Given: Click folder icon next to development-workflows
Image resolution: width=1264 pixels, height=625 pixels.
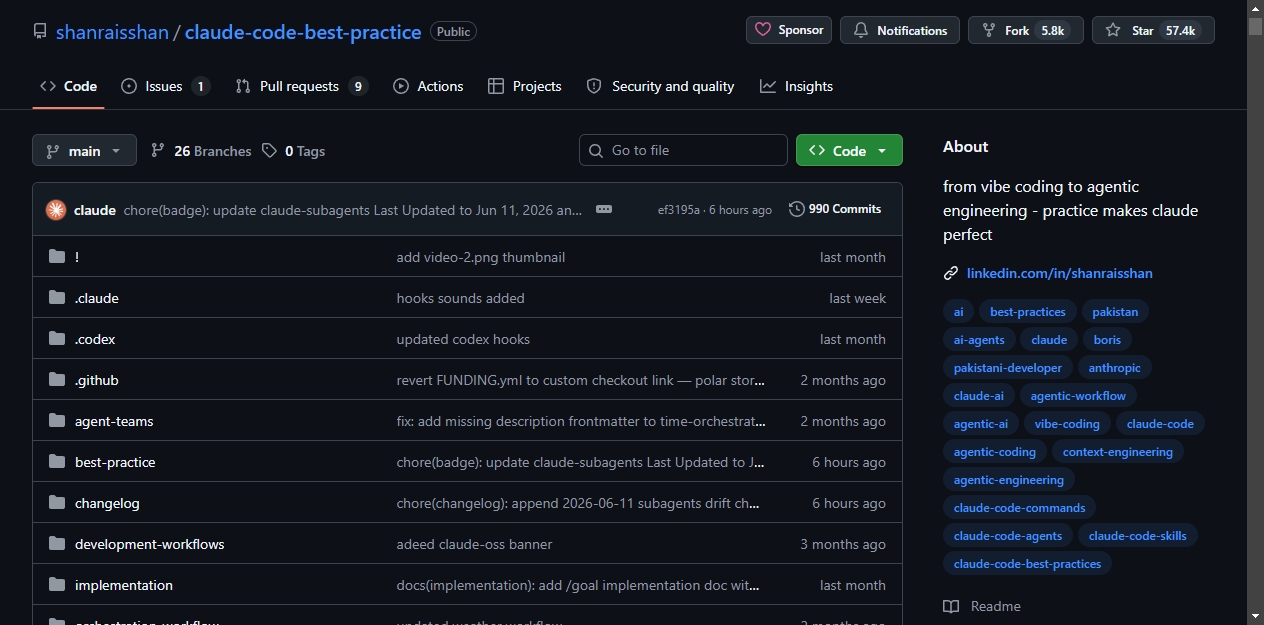Looking at the screenshot, I should coord(57,544).
